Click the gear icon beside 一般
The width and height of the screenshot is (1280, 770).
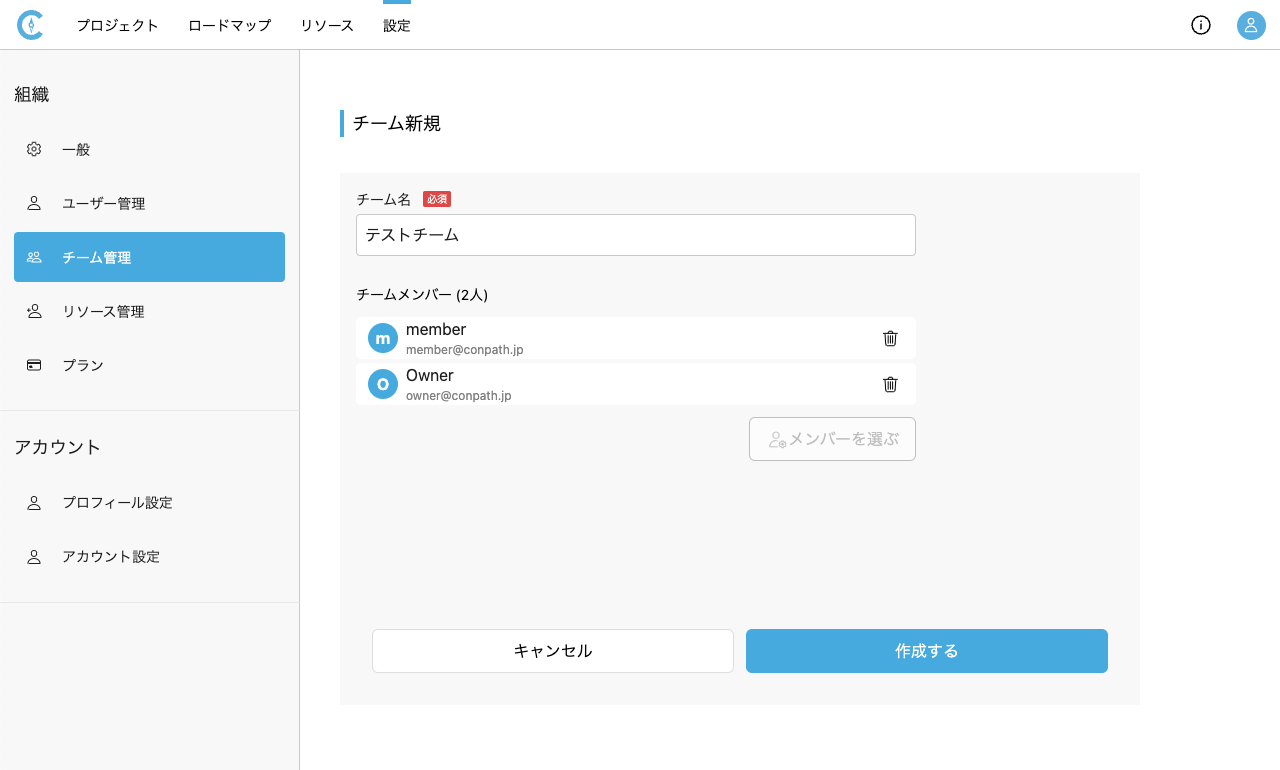34,149
